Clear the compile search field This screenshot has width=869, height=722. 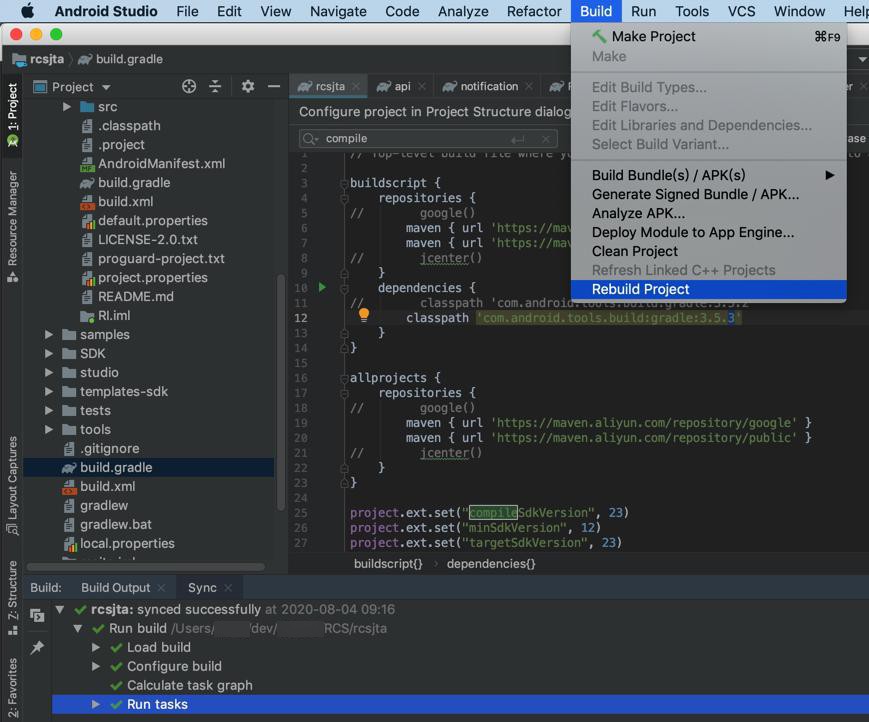(546, 139)
